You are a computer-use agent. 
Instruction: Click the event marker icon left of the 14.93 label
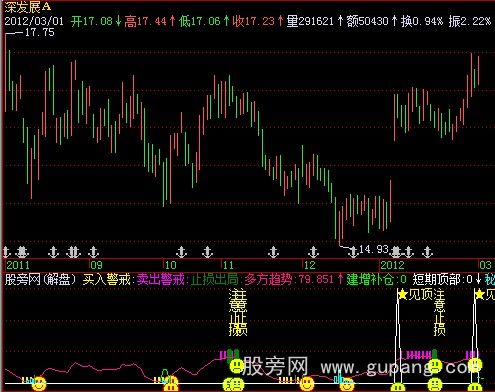coord(353,252)
